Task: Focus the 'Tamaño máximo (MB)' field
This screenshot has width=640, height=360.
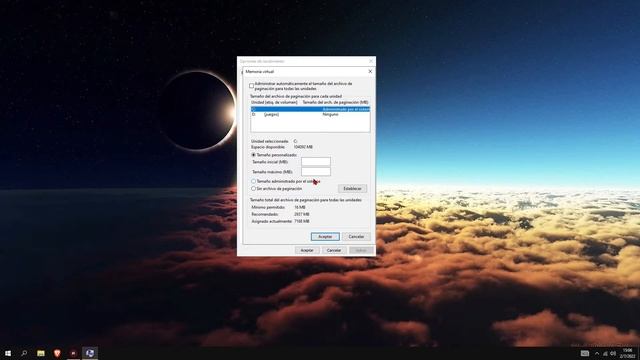Action: 316,171
